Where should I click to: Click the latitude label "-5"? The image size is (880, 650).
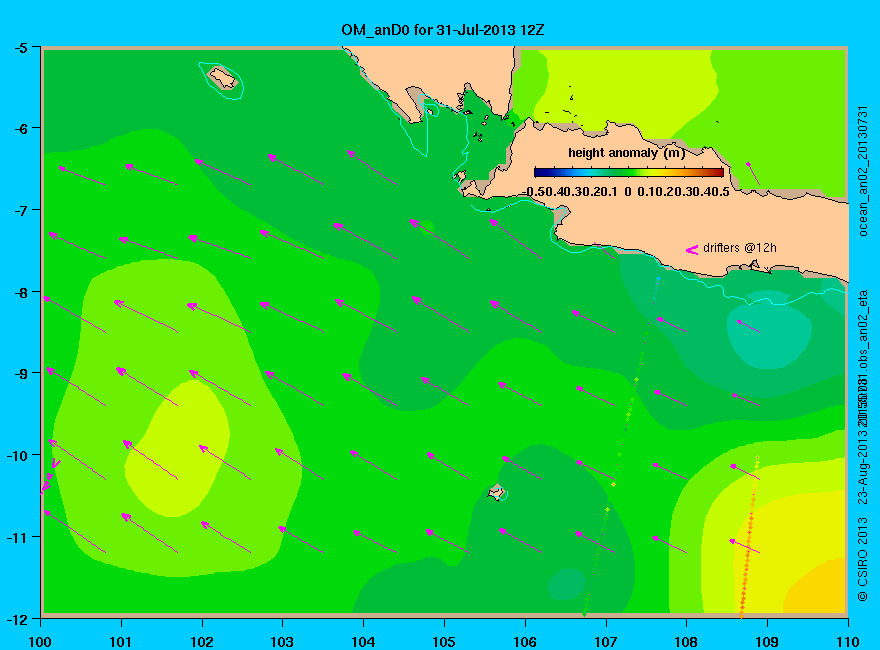point(20,48)
